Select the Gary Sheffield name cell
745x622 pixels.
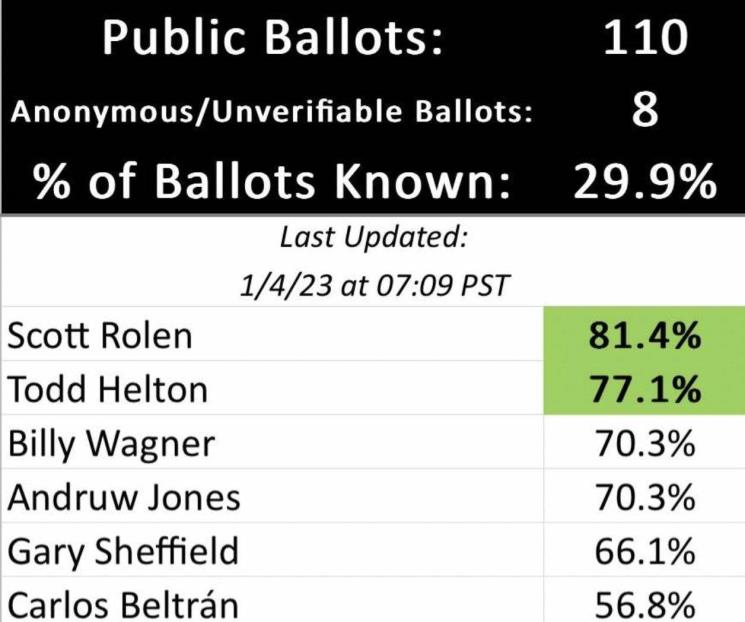(x=123, y=551)
